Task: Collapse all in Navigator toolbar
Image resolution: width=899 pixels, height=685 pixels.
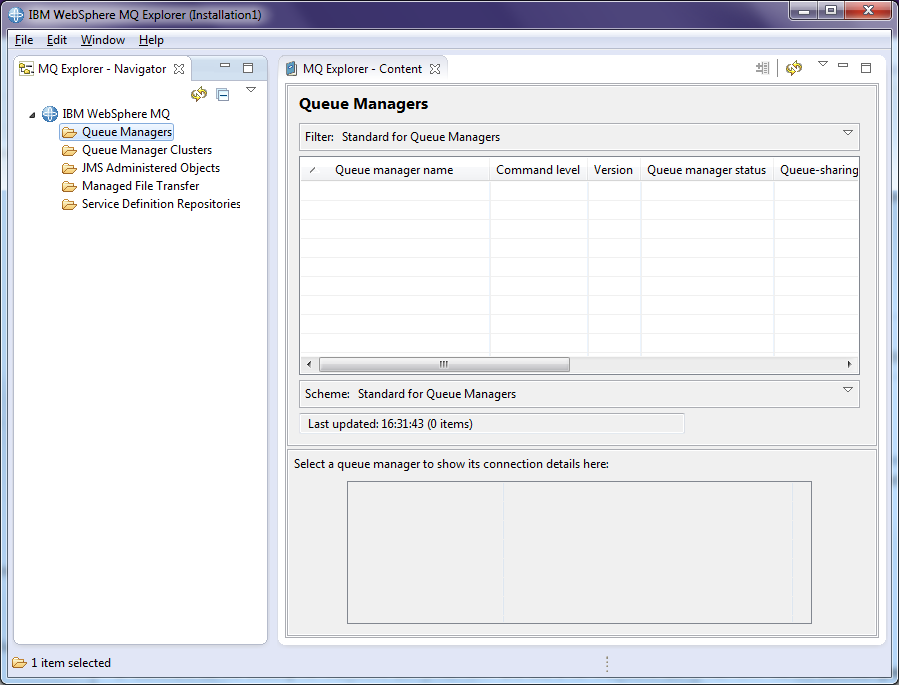Action: (223, 95)
